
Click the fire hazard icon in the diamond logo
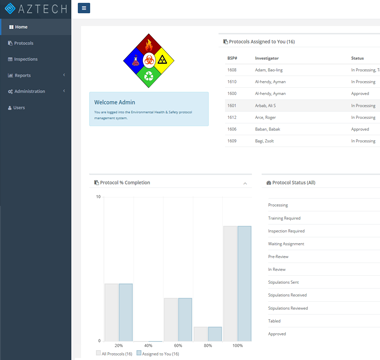click(149, 45)
